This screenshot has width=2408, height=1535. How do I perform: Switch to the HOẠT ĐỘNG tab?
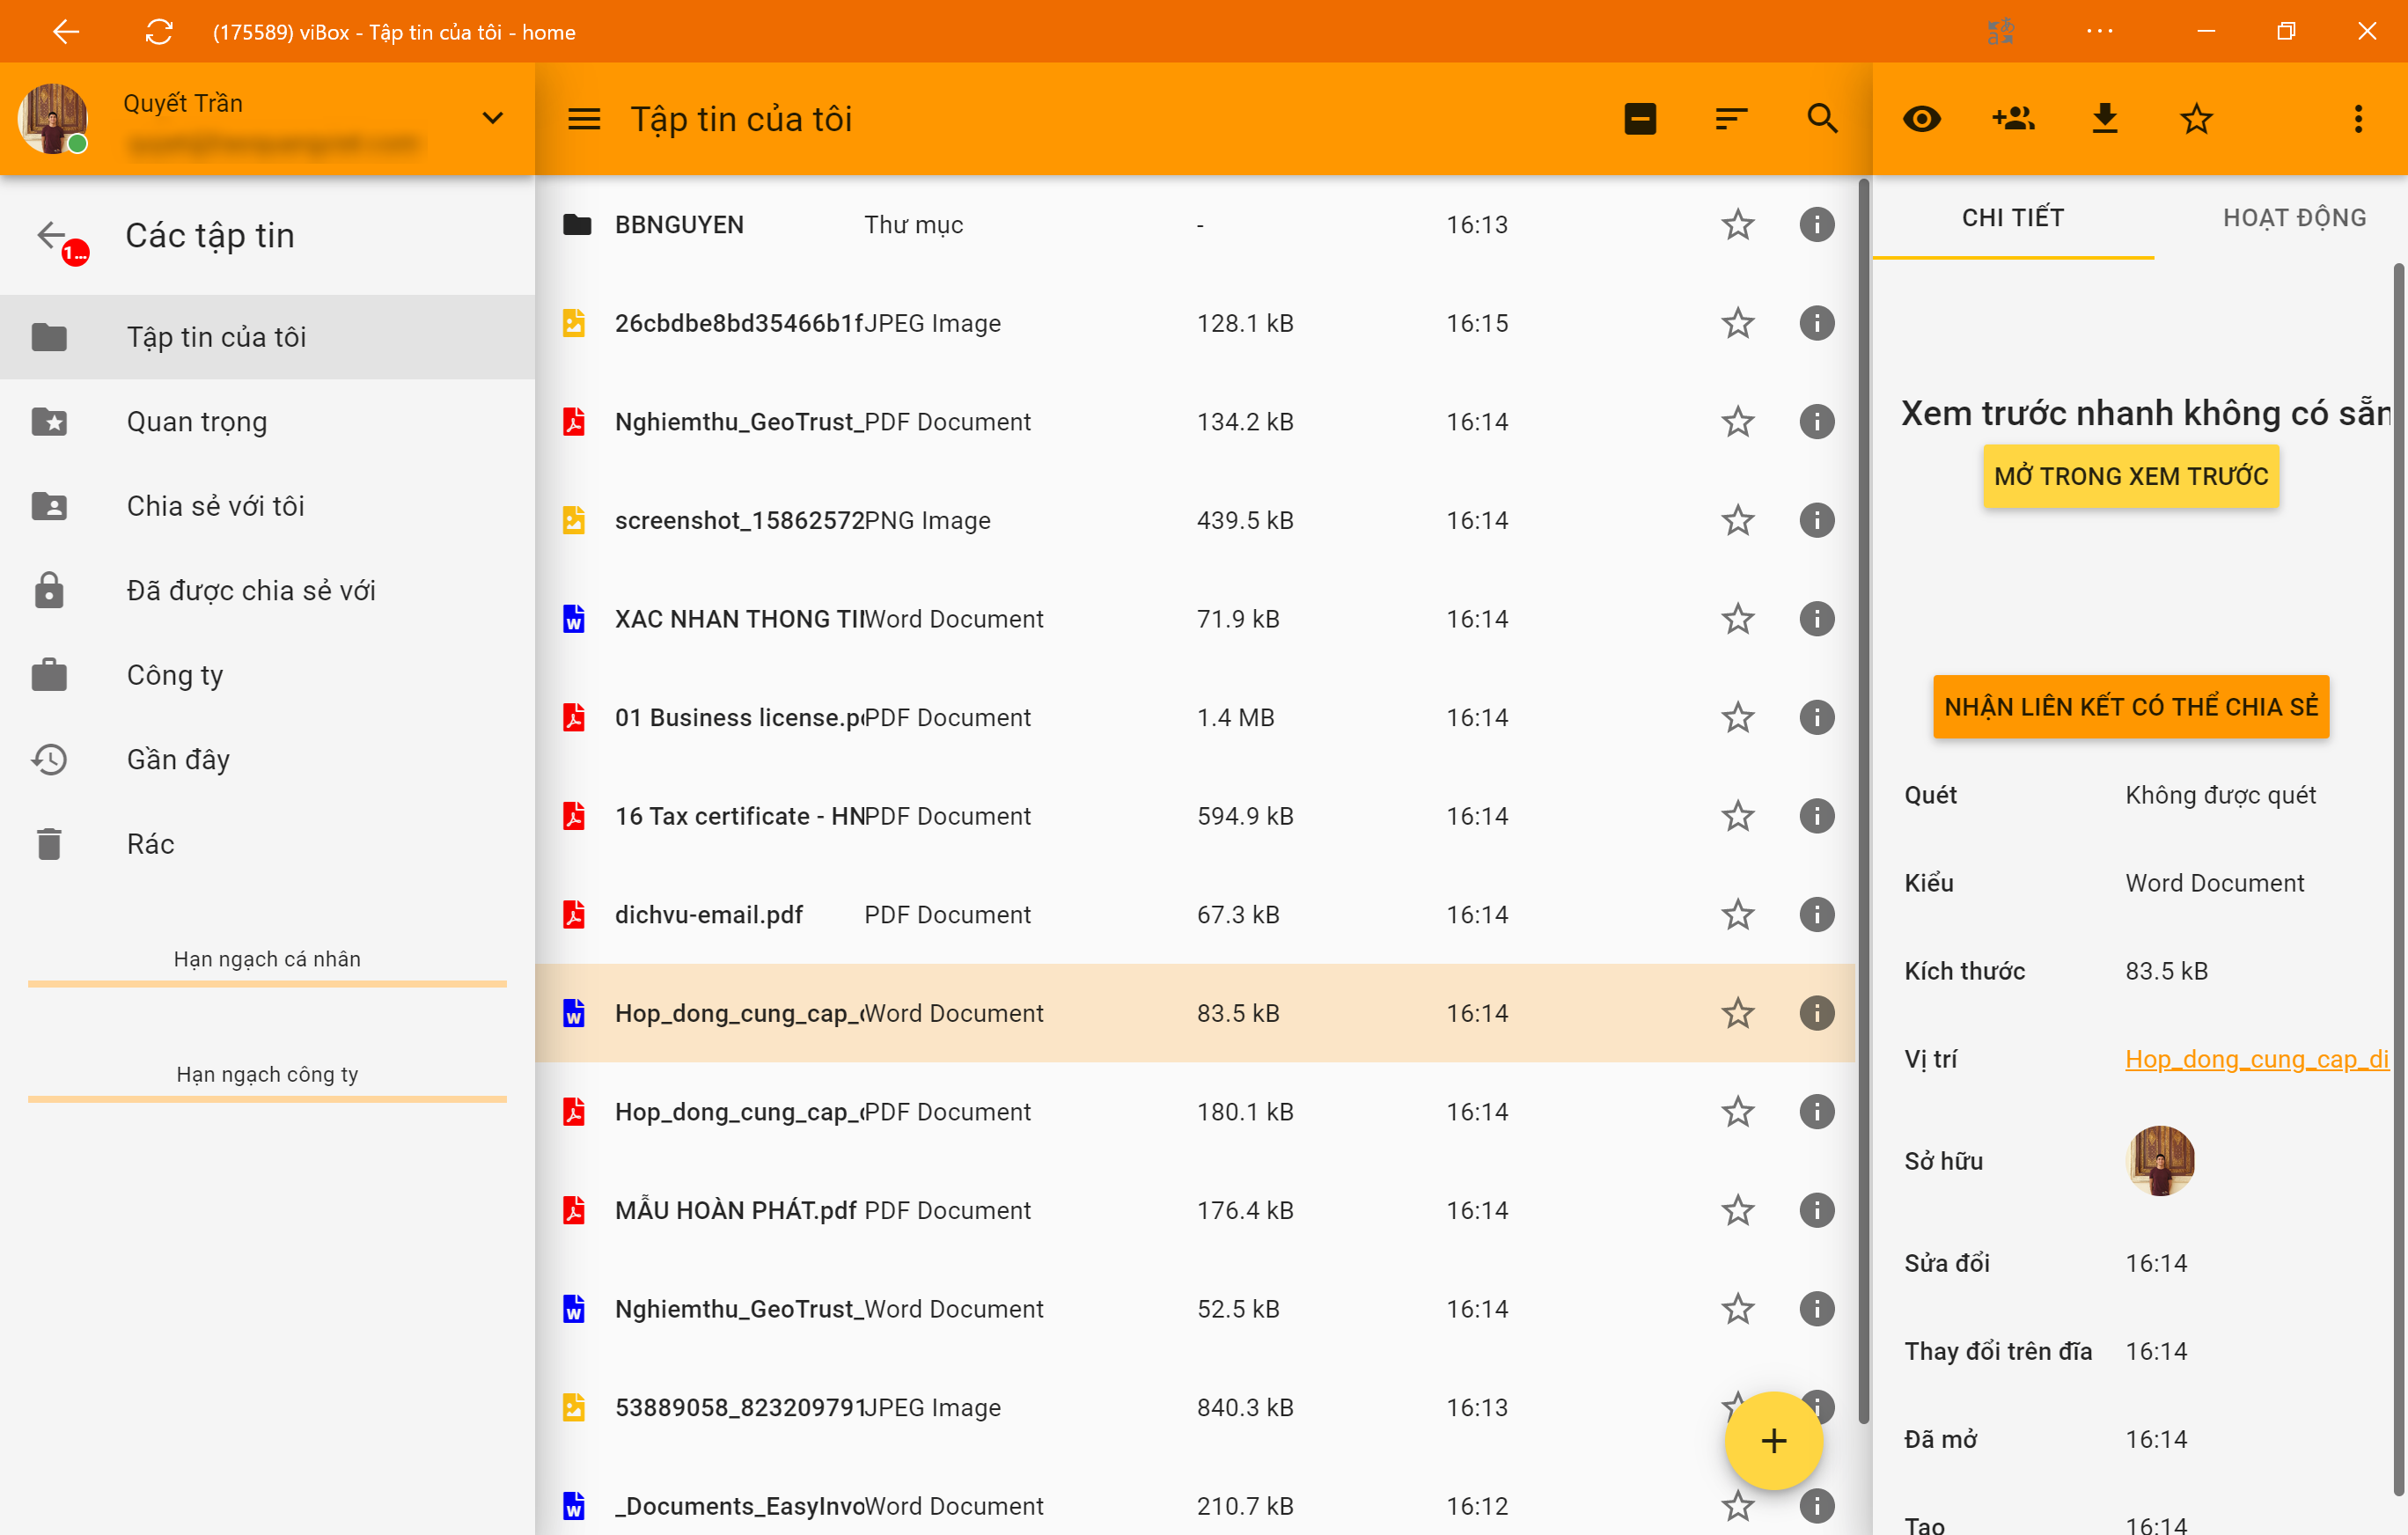point(2294,218)
